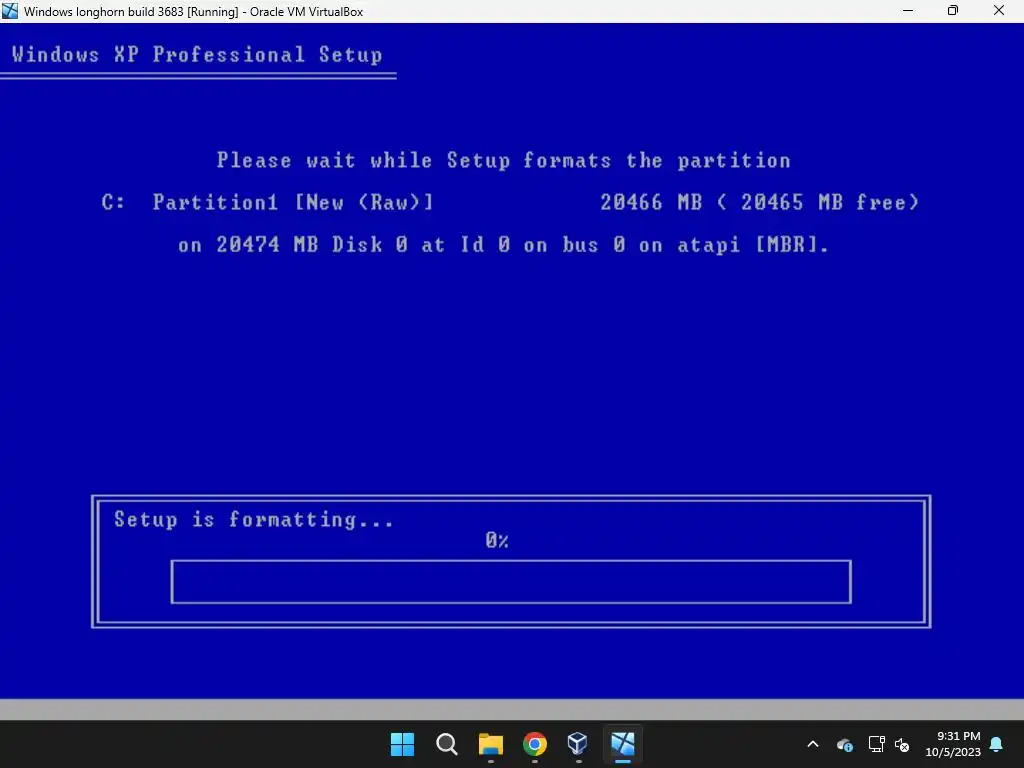Viewport: 1024px width, 768px height.
Task: Click 'Windows XP Professional Setup' header
Action: [x=197, y=54]
